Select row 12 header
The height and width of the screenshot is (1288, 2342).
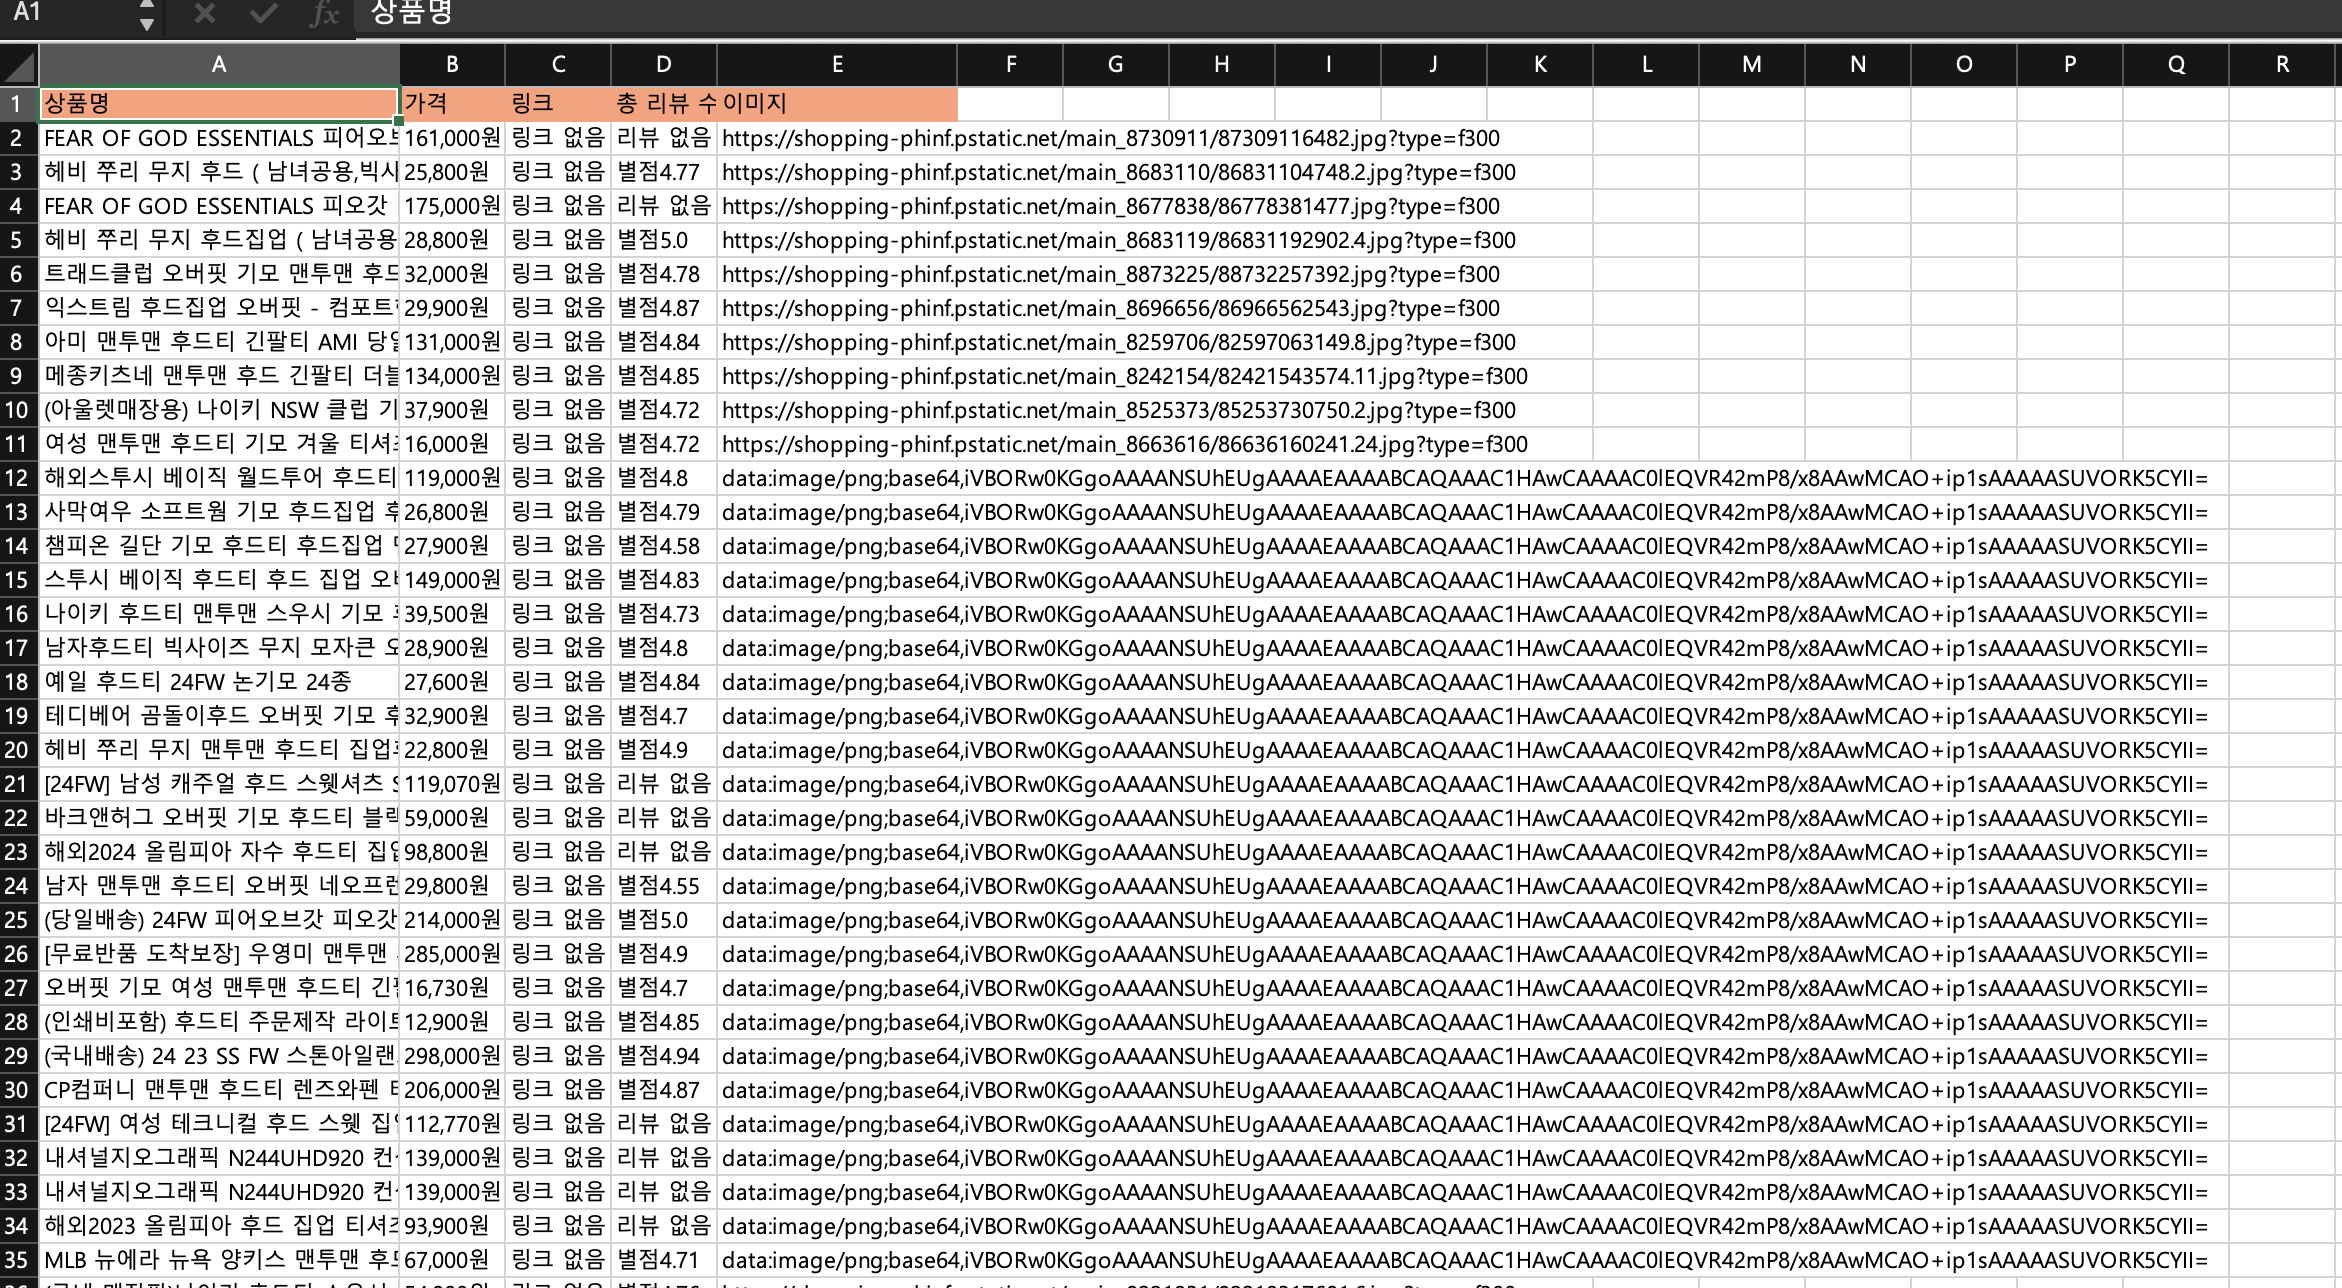[x=19, y=478]
